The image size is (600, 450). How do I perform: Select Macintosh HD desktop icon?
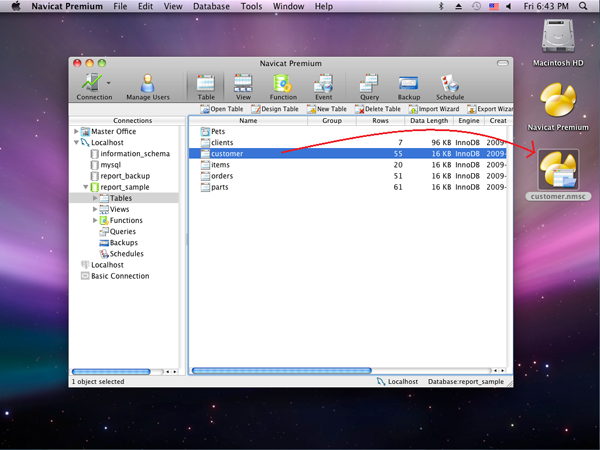coord(558,43)
